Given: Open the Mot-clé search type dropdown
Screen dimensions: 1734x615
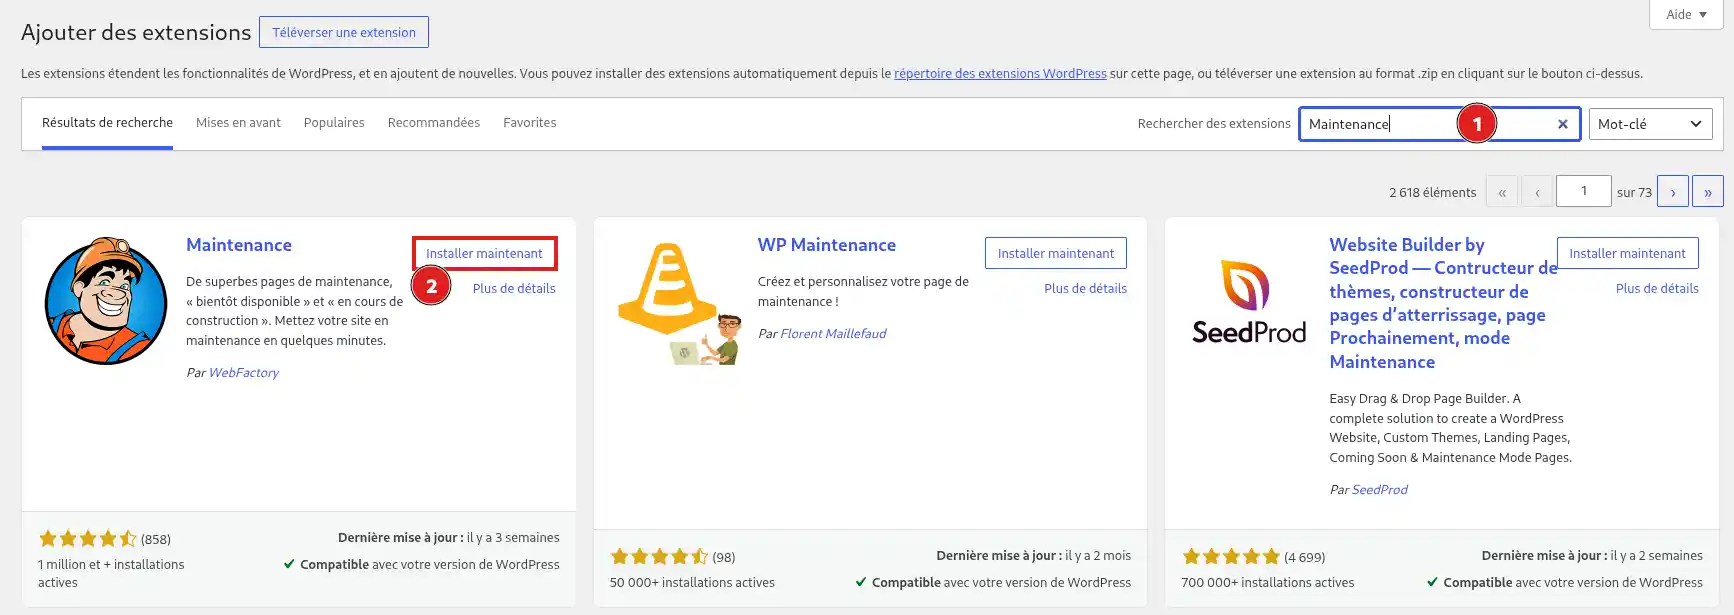Looking at the screenshot, I should point(1650,124).
